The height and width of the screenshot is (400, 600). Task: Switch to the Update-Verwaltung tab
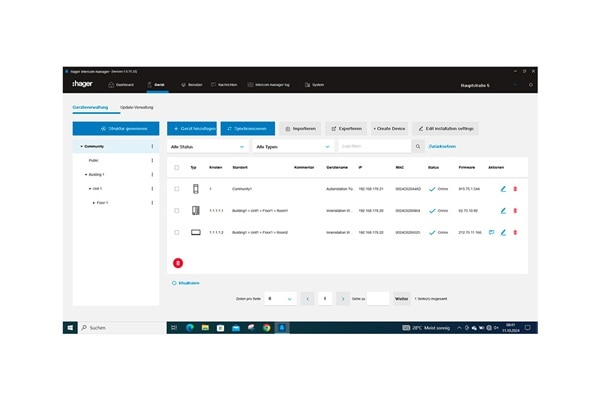[137, 106]
